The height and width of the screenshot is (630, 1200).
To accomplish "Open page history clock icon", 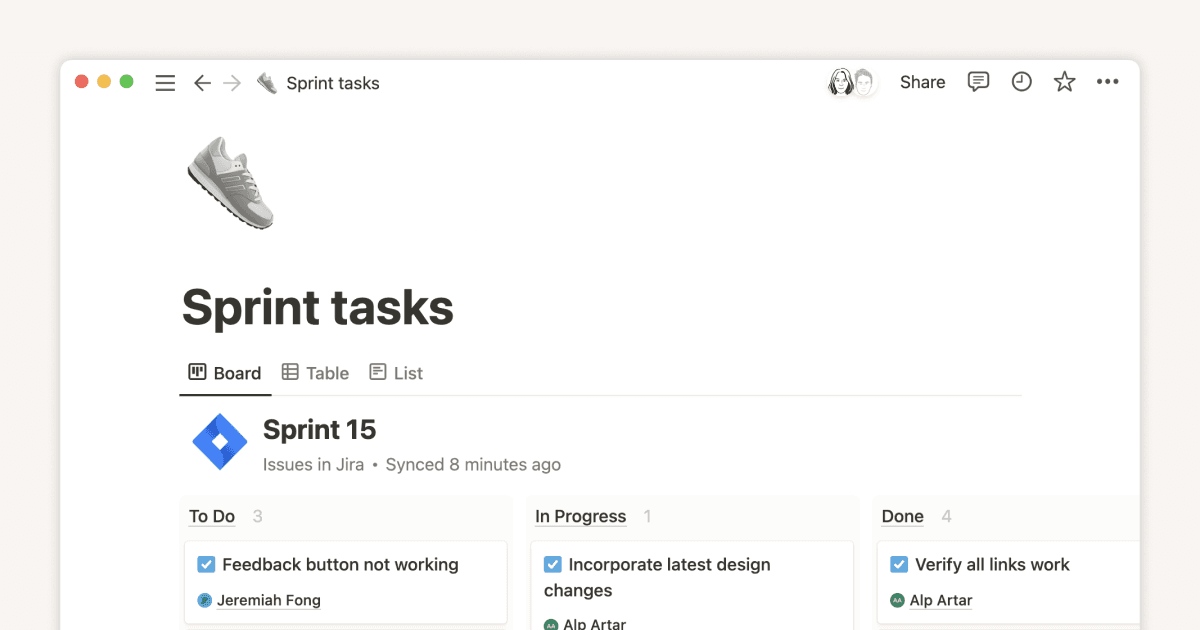I will 1021,82.
